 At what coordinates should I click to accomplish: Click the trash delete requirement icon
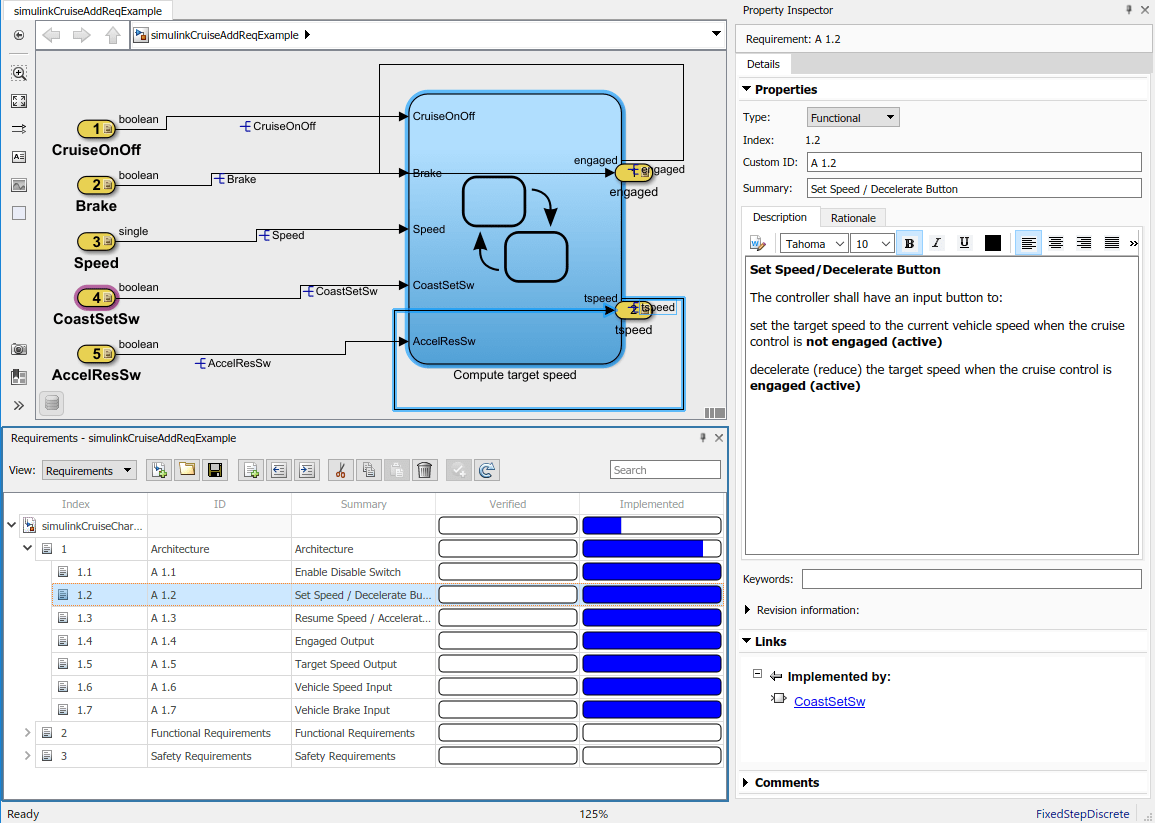[425, 470]
